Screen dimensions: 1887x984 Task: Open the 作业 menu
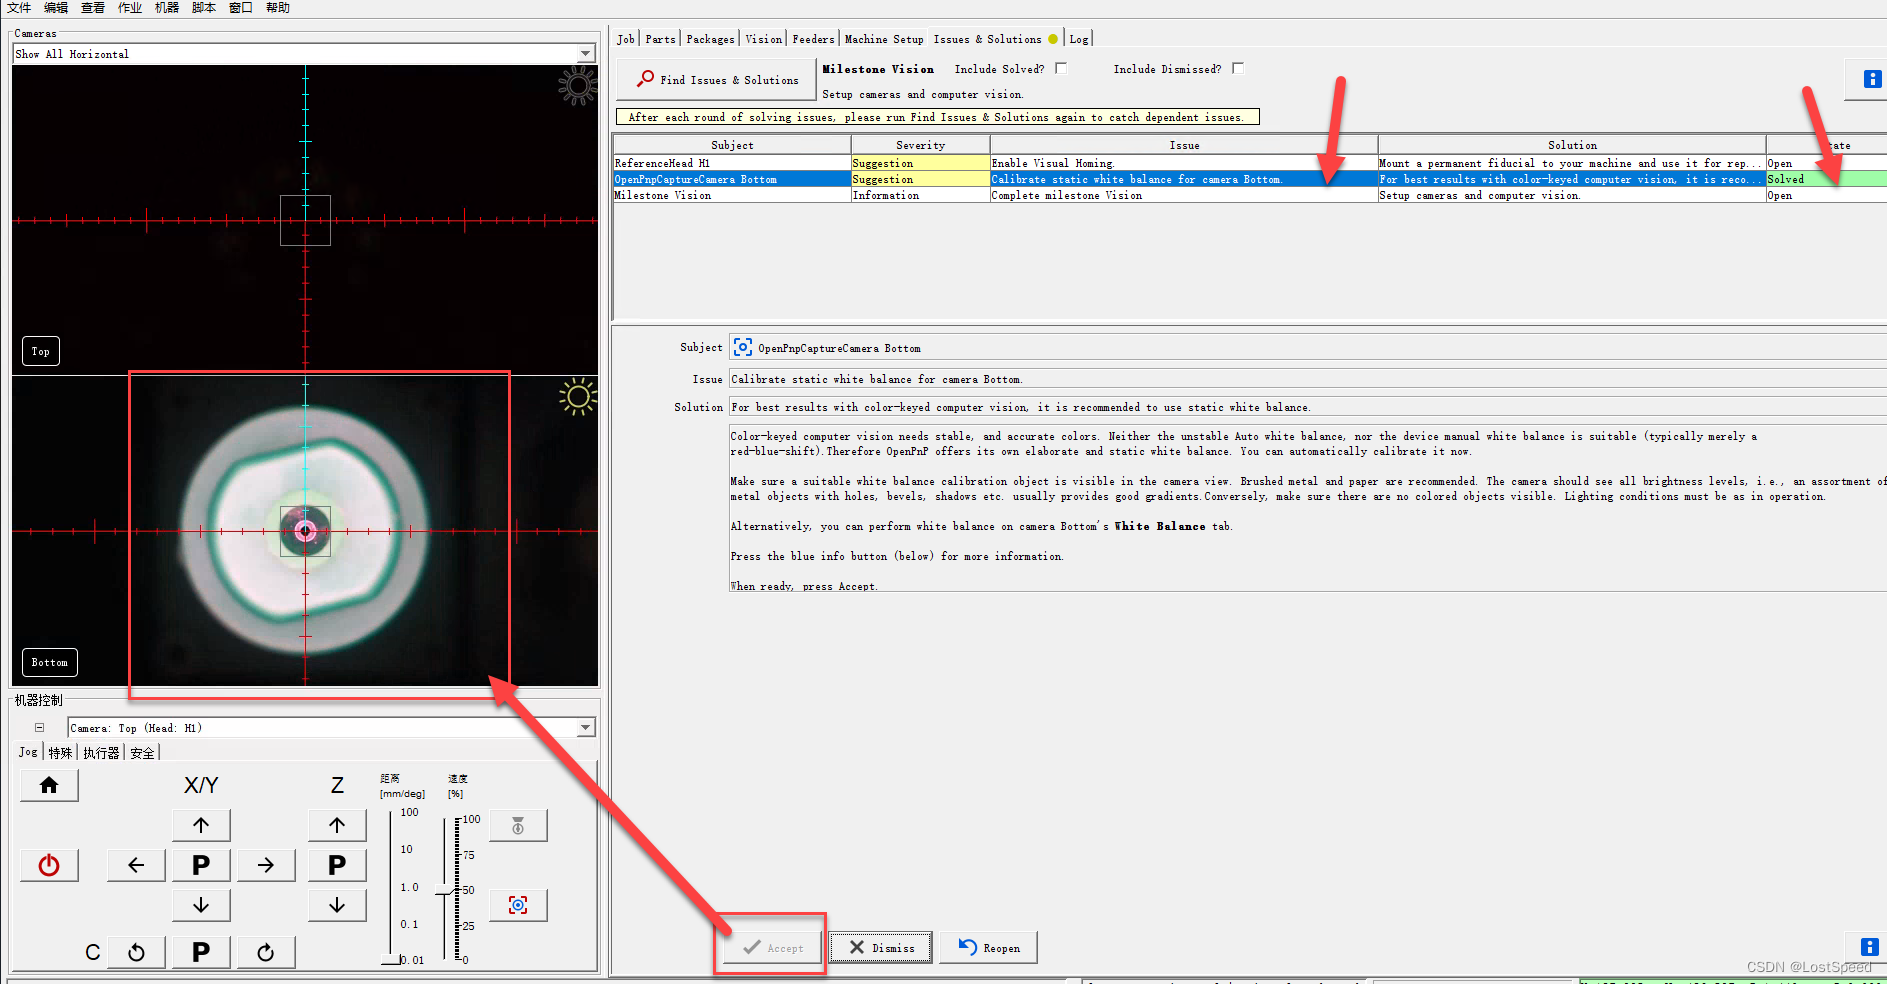click(x=130, y=8)
